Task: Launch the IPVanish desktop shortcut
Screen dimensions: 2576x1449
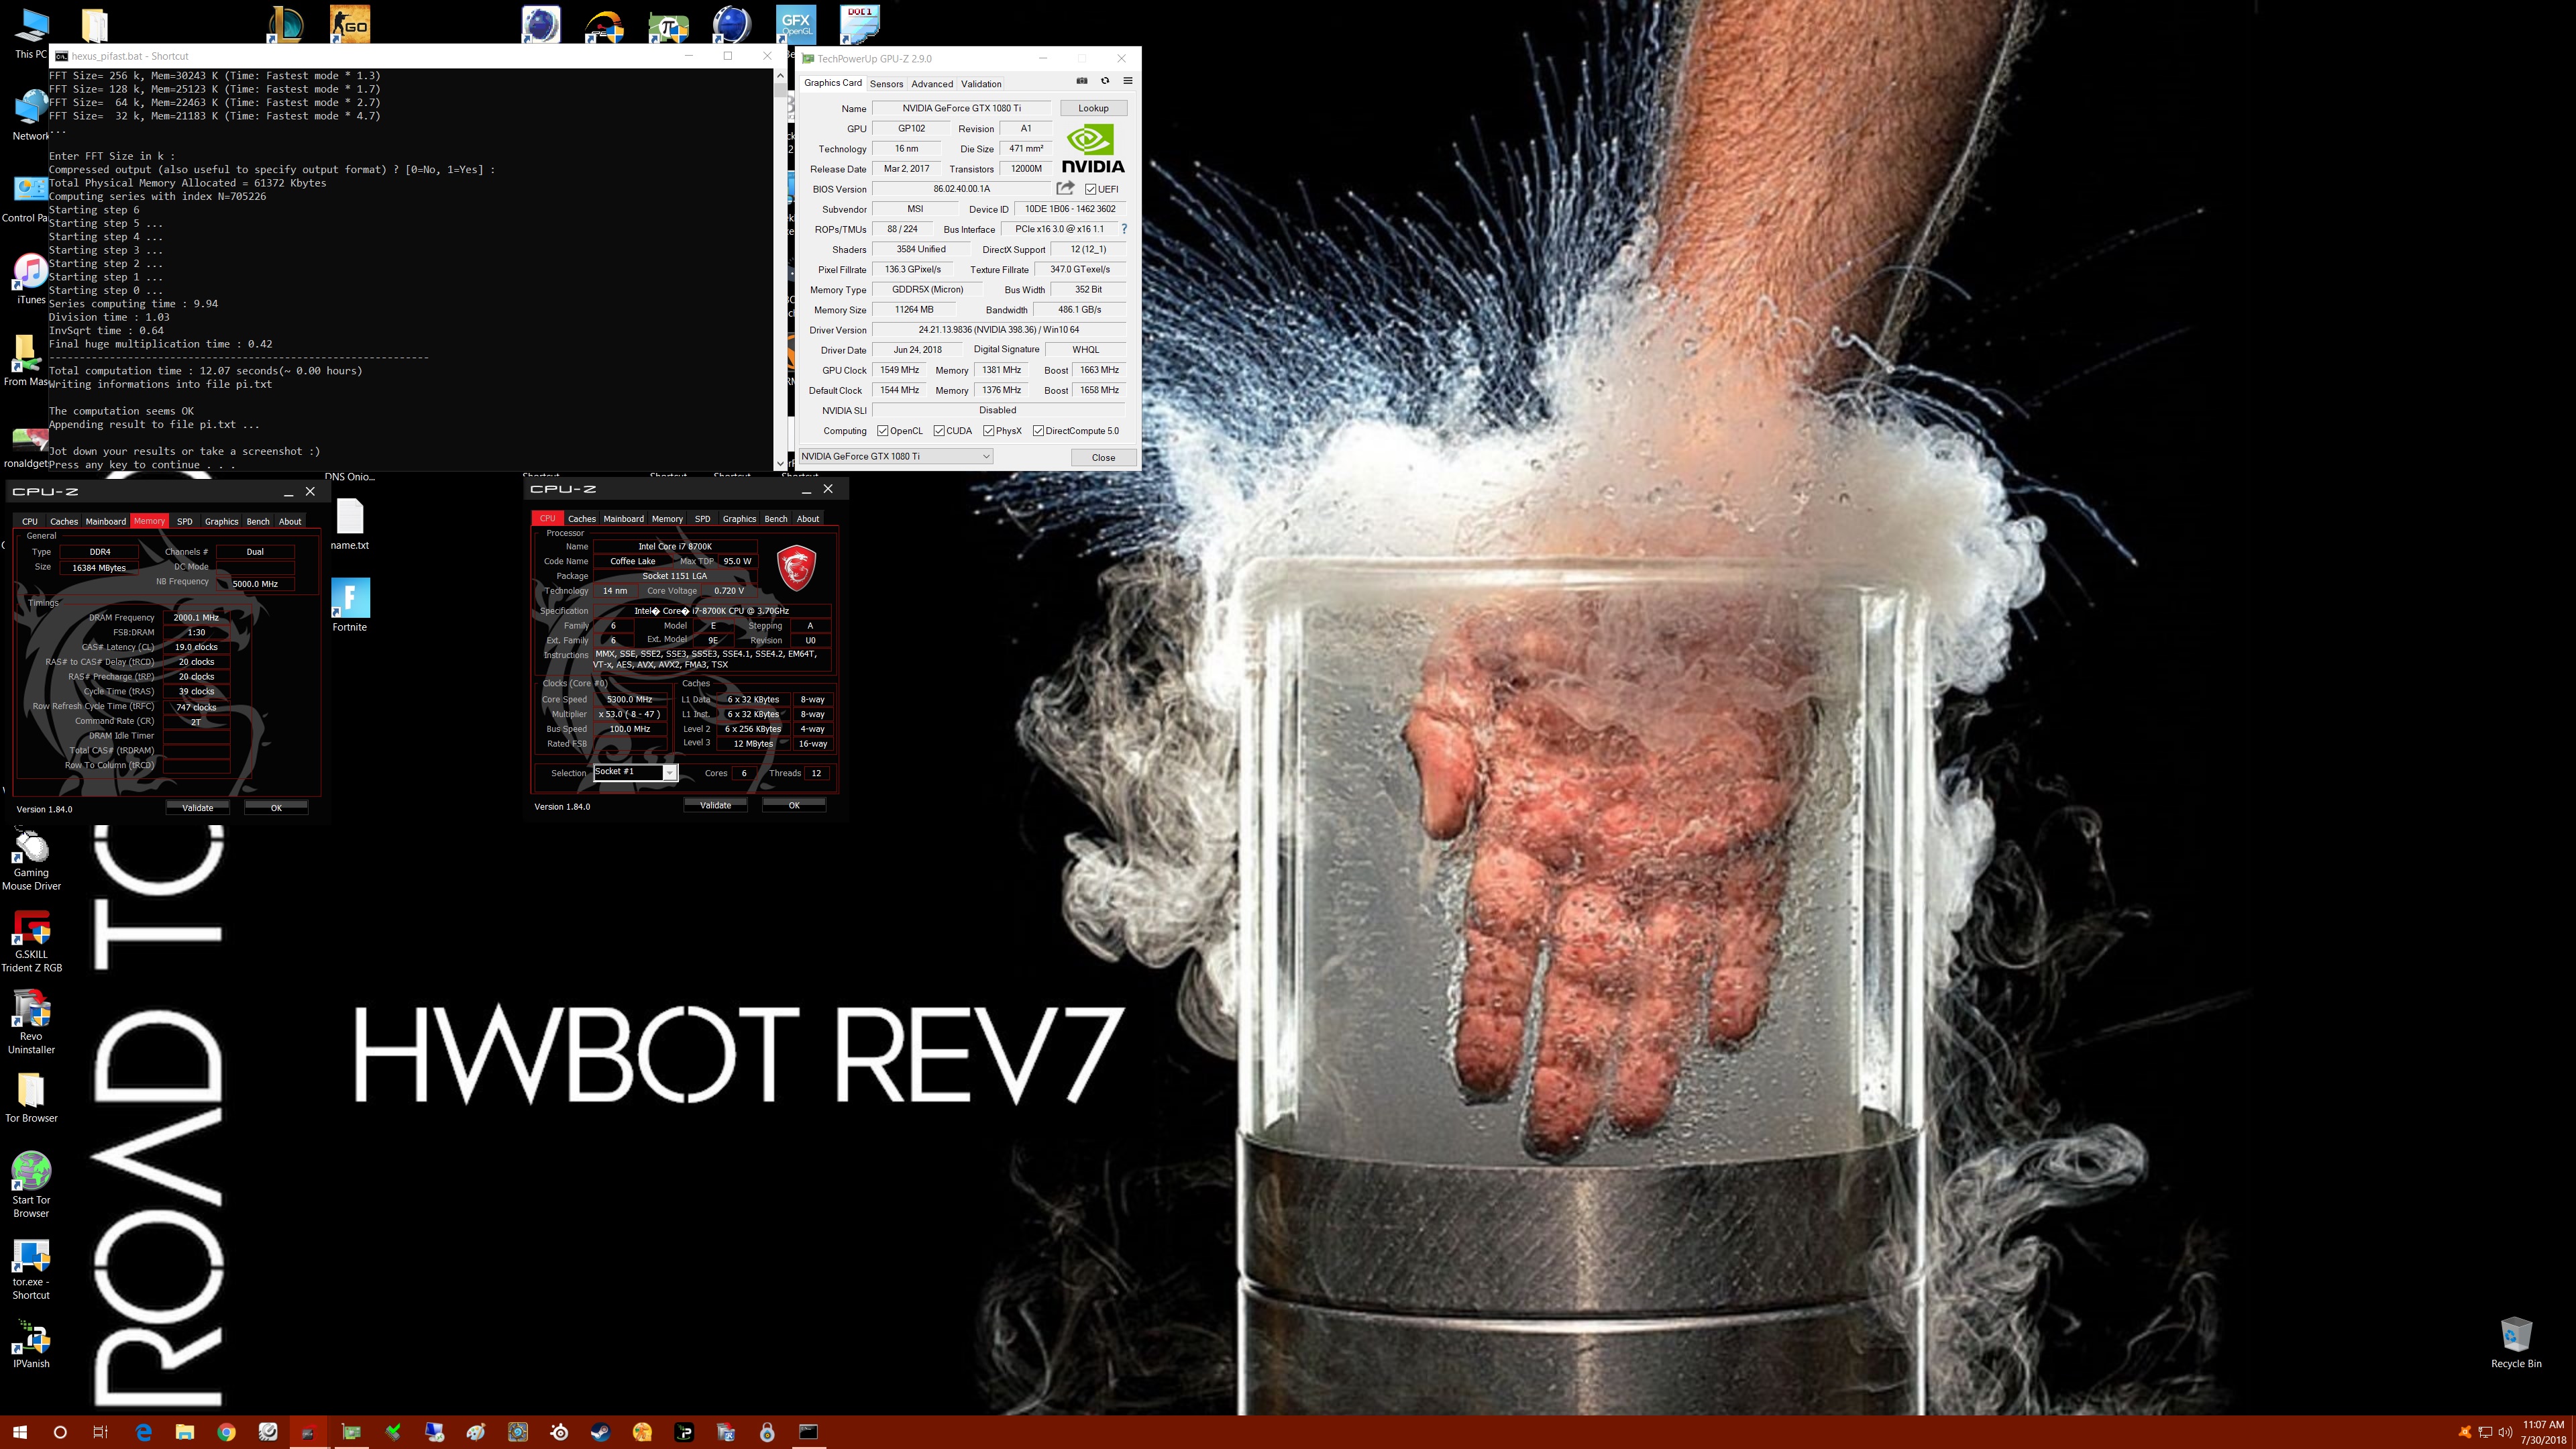Action: (x=31, y=1344)
